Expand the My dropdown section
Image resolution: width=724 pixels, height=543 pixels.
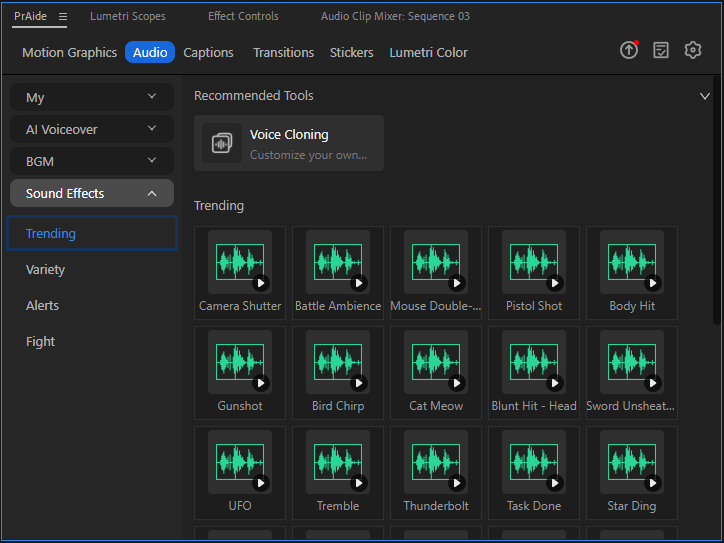tap(92, 97)
